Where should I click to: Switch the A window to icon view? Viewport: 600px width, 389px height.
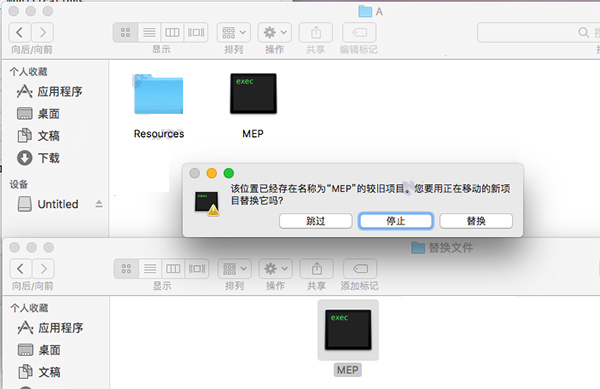(x=126, y=33)
